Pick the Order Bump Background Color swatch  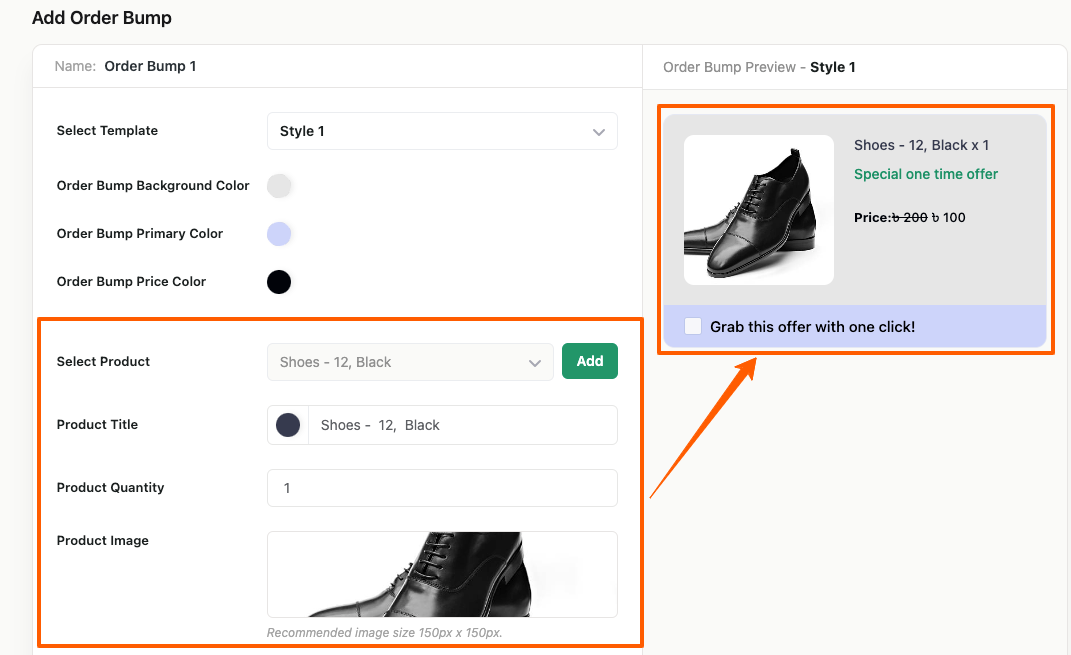click(x=279, y=186)
